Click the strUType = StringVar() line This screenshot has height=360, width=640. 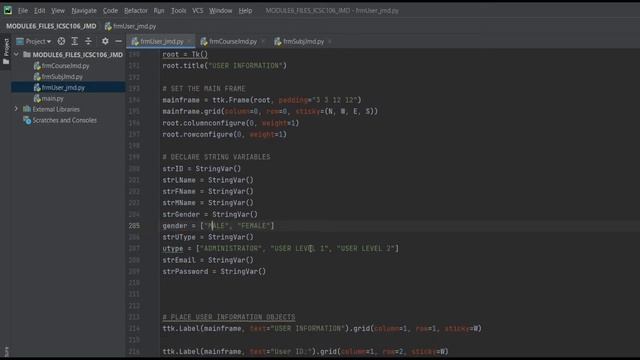(208, 237)
